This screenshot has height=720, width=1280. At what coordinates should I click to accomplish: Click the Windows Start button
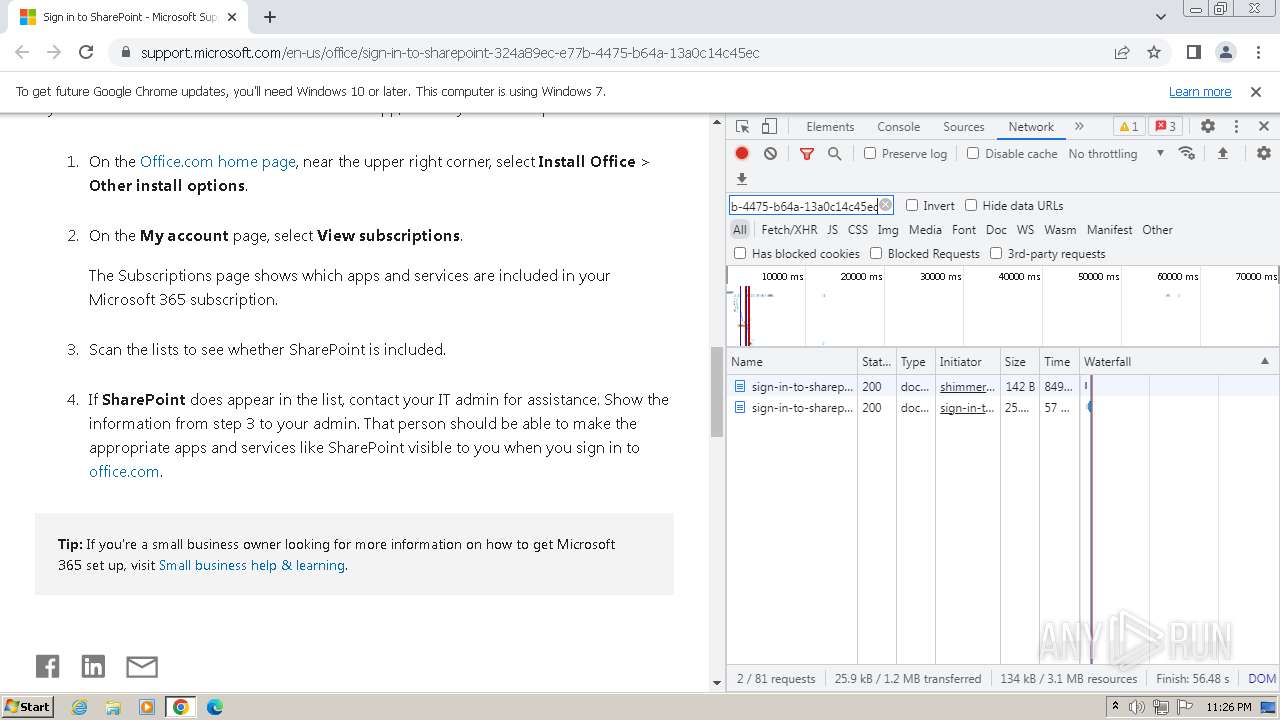28,707
